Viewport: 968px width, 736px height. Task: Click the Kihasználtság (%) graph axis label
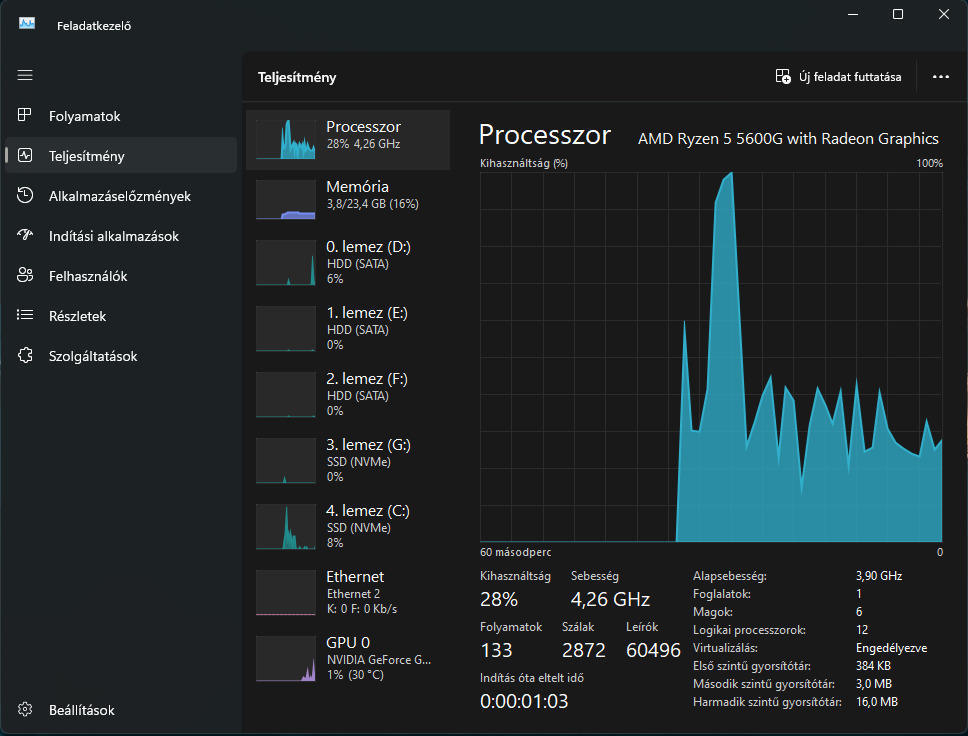click(x=524, y=163)
